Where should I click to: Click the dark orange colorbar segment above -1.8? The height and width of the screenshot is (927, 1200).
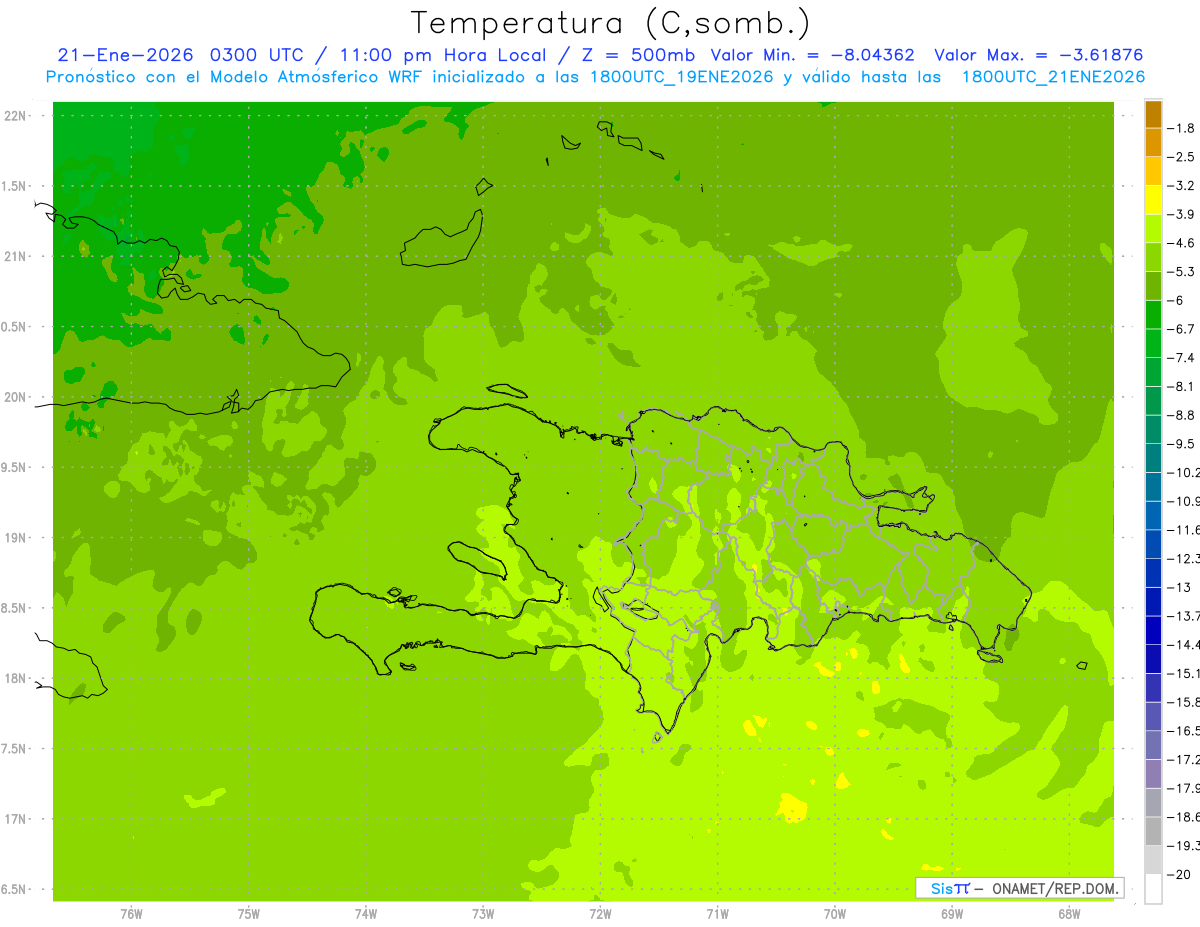tap(1153, 114)
